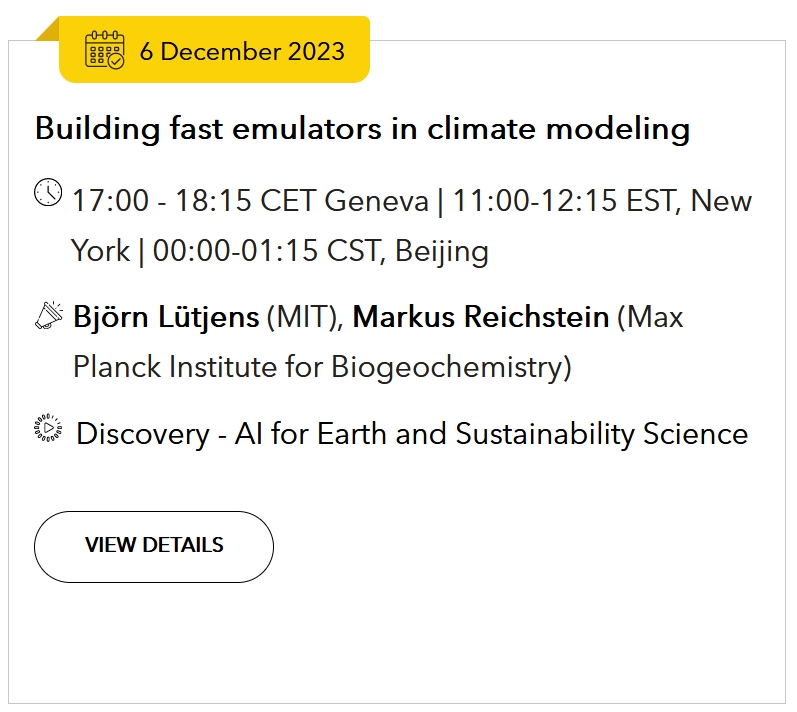Click the 00:00-01:15 CST, Beijing time text
Viewport: 797px width, 712px height.
tap(321, 251)
